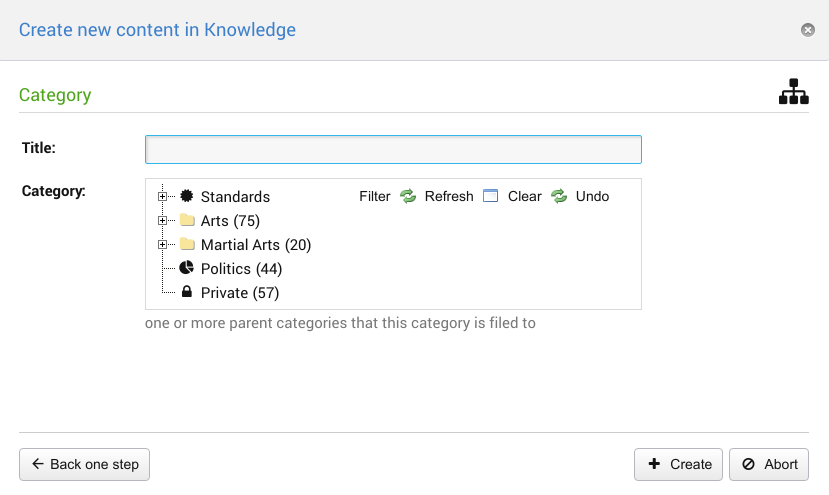
Task: Click the Standards certificate badge icon
Action: point(186,196)
